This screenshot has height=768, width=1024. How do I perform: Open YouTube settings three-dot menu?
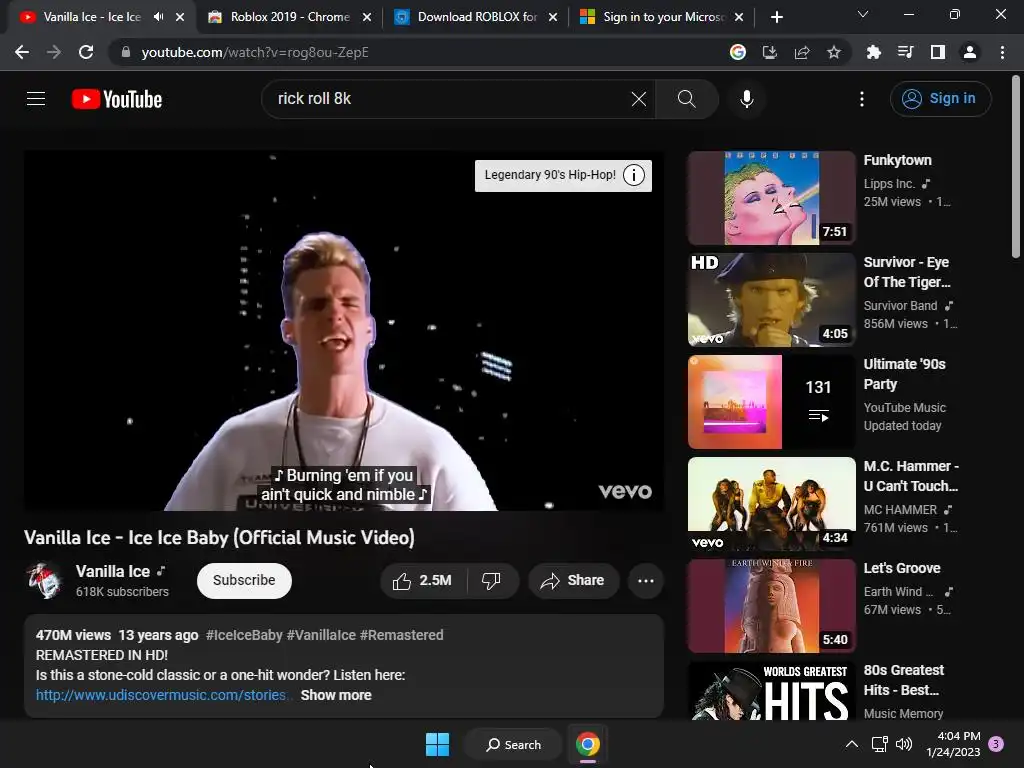(x=862, y=99)
